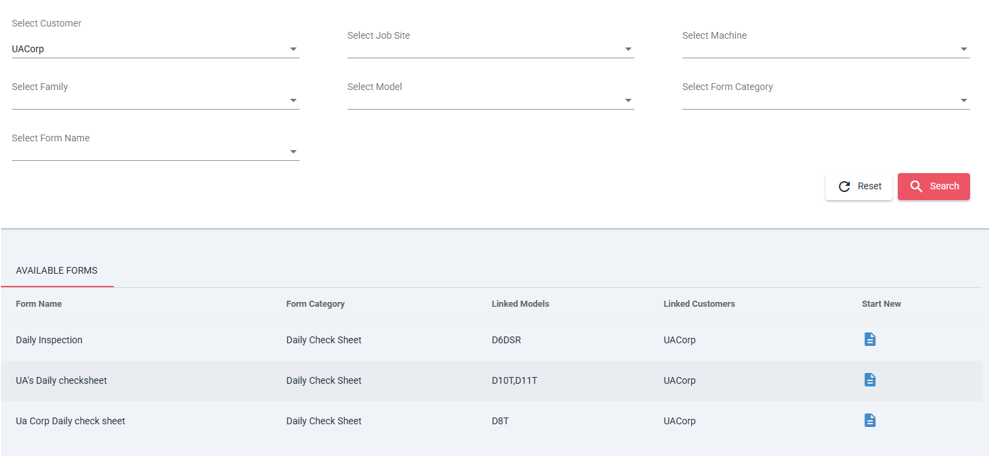Open the Select Machine dropdown
Screen dimensions: 989x459
(x=963, y=49)
